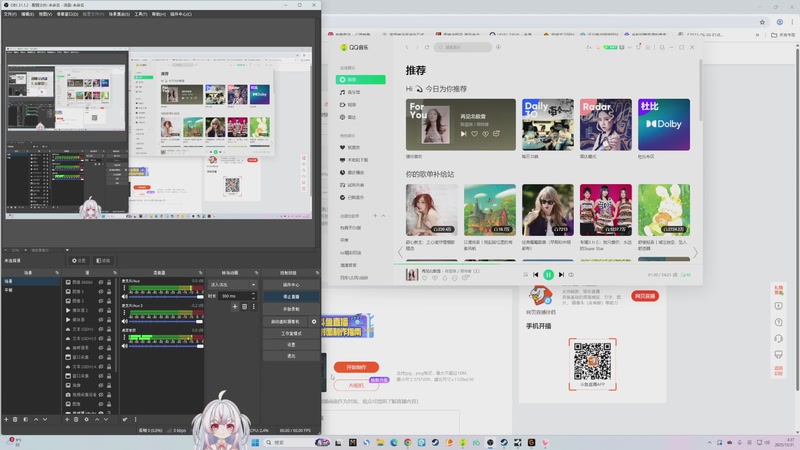
Task: Open OBS 文件 menu
Action: tap(10, 14)
